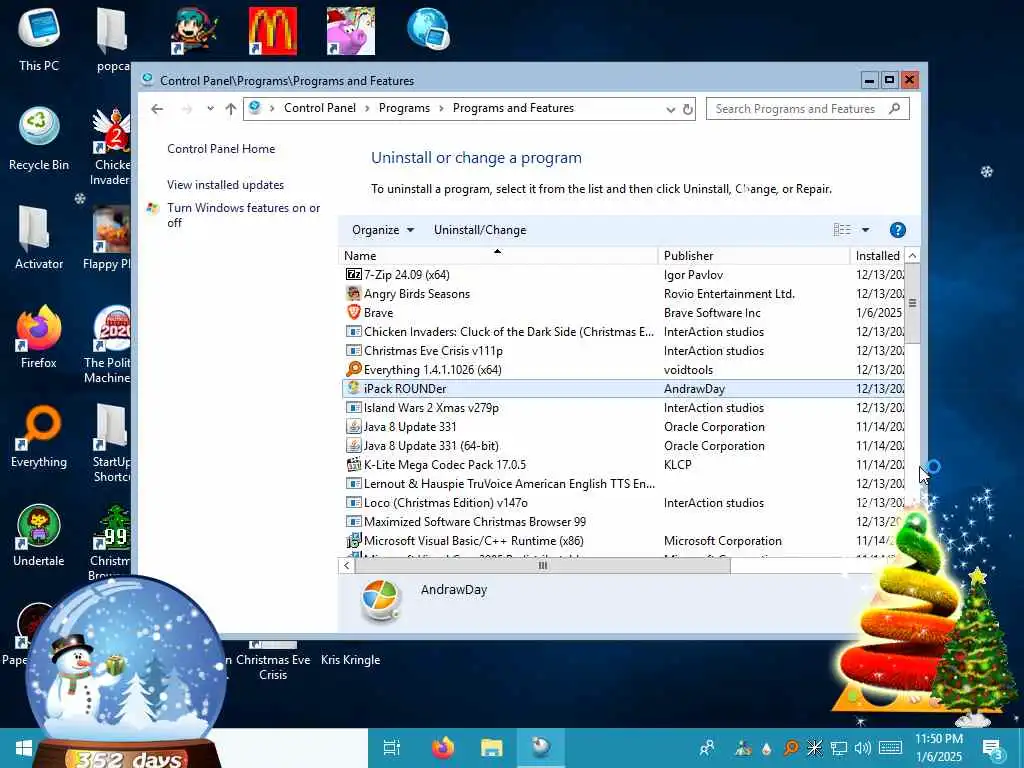Change the view with the view icon
This screenshot has height=768, width=1024.
[x=842, y=230]
